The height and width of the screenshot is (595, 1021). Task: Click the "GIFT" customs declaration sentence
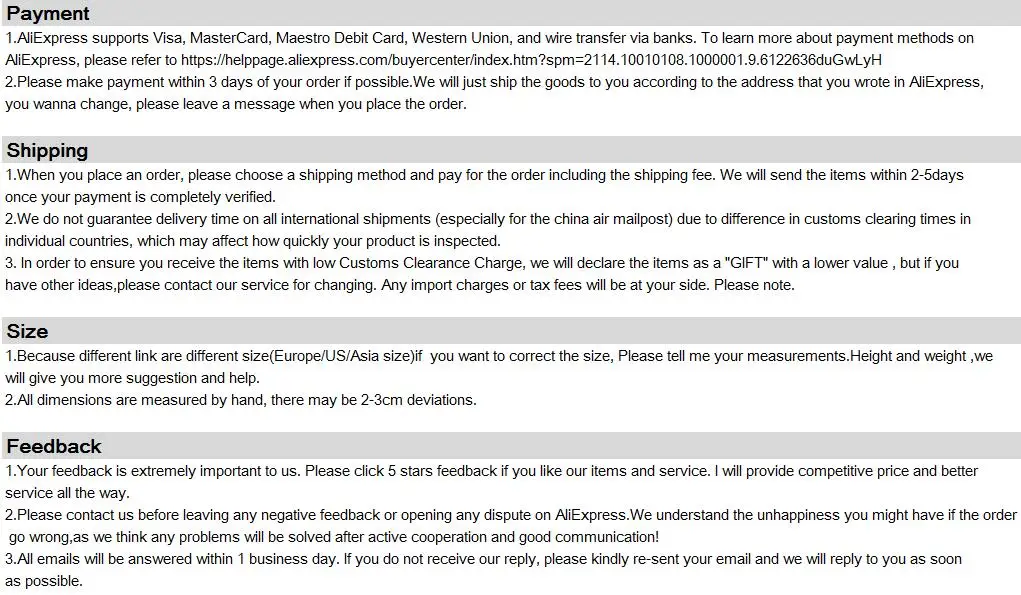click(482, 263)
